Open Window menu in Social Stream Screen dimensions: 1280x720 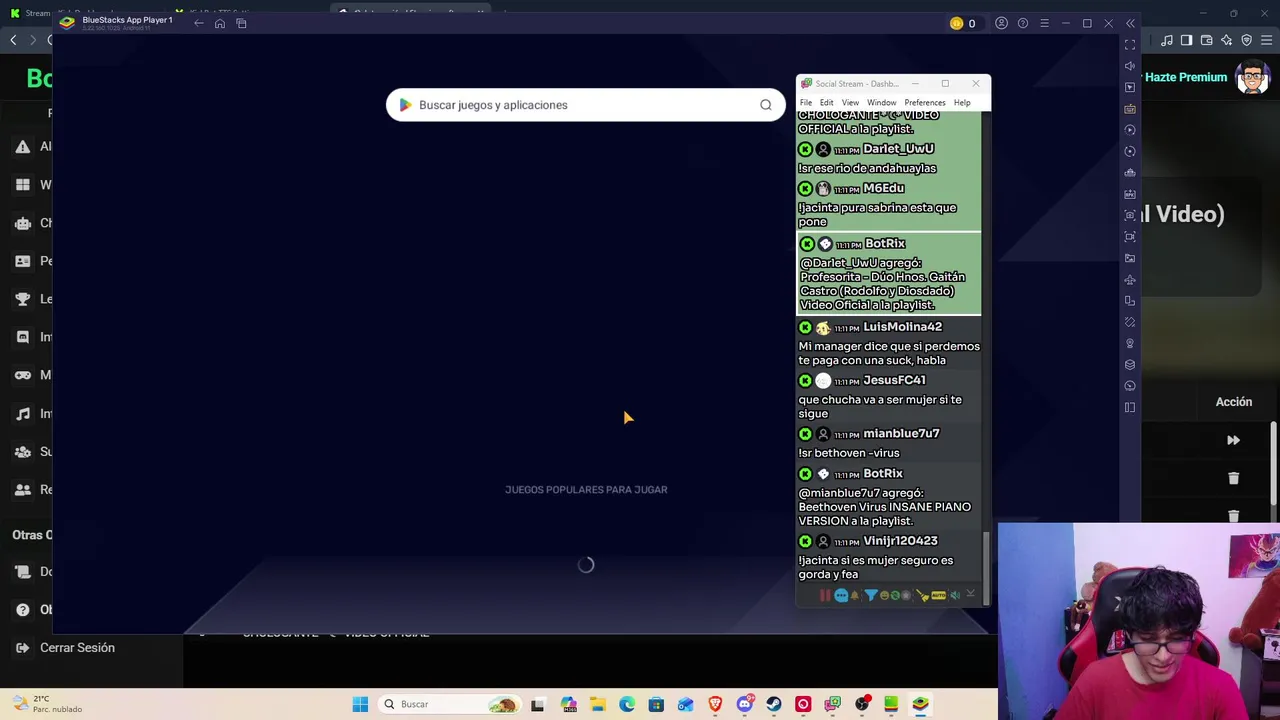881,103
